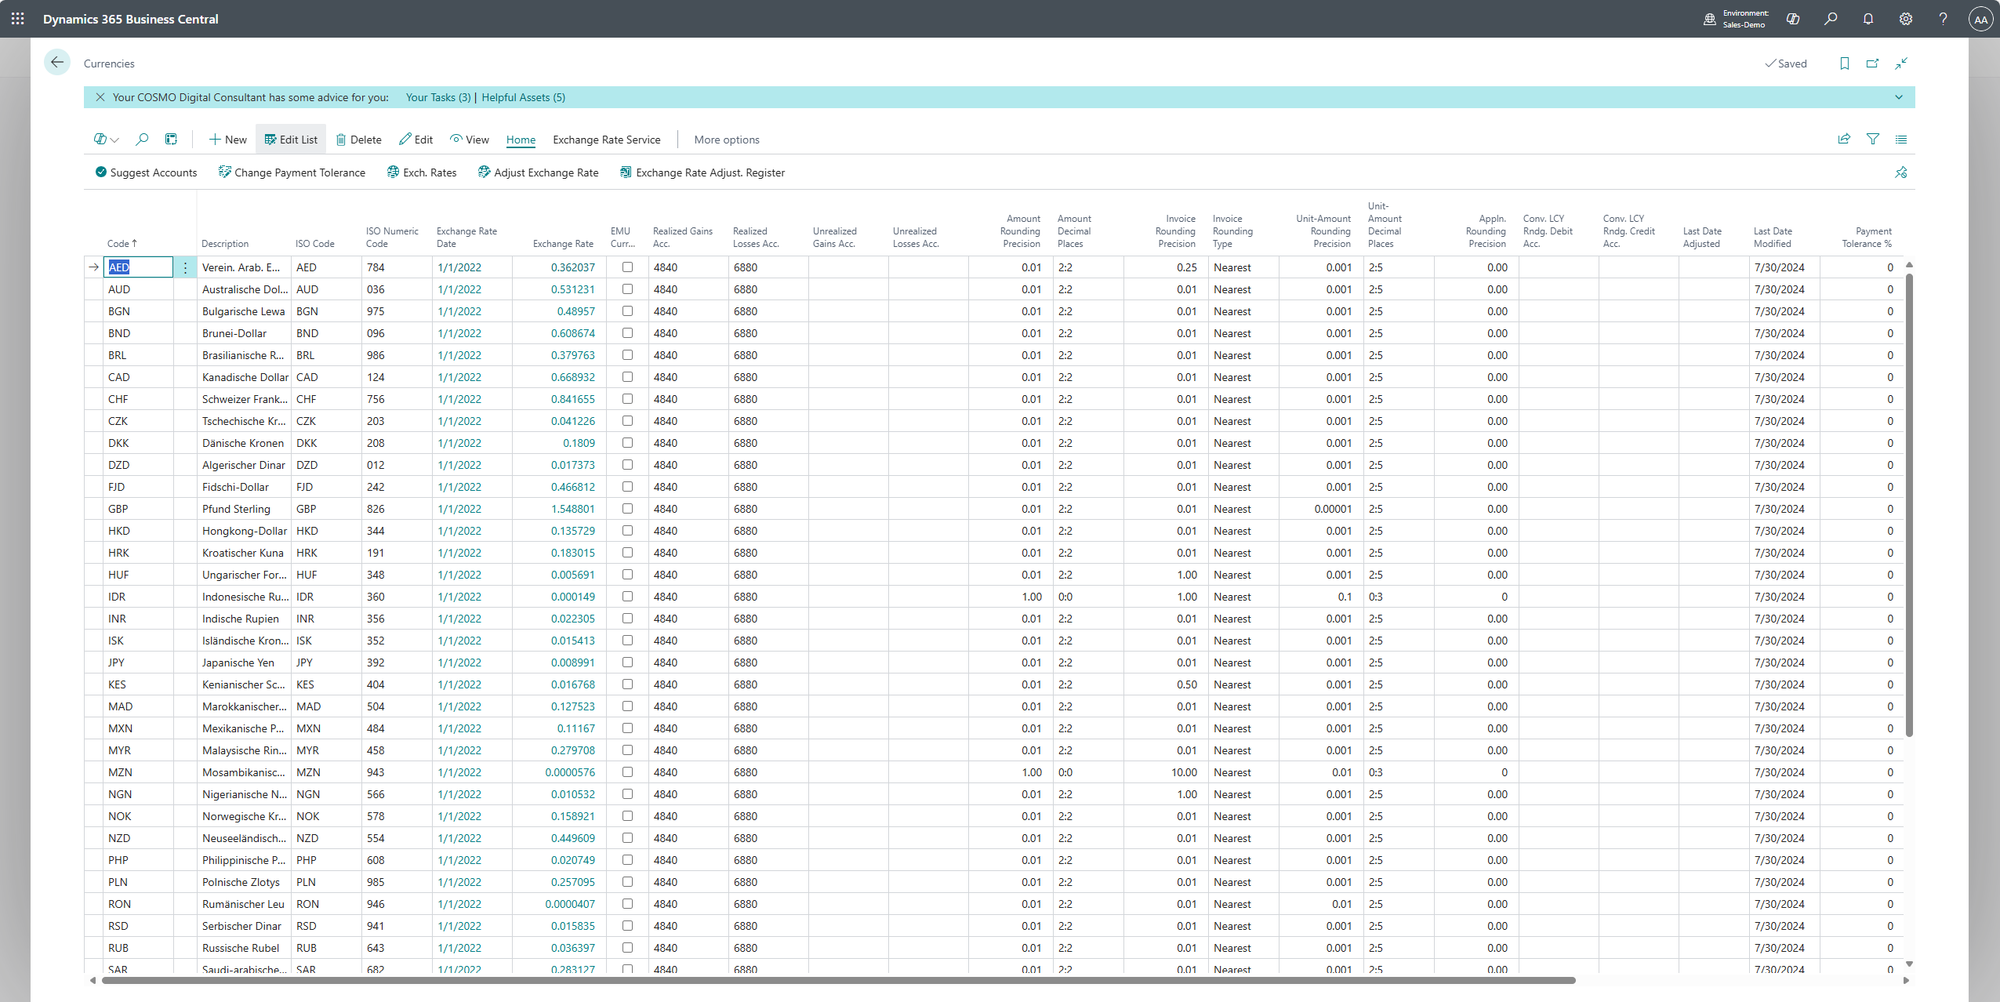The height and width of the screenshot is (1002, 2000).
Task: Toggle EMU Currency checkbox for AED
Action: [627, 268]
